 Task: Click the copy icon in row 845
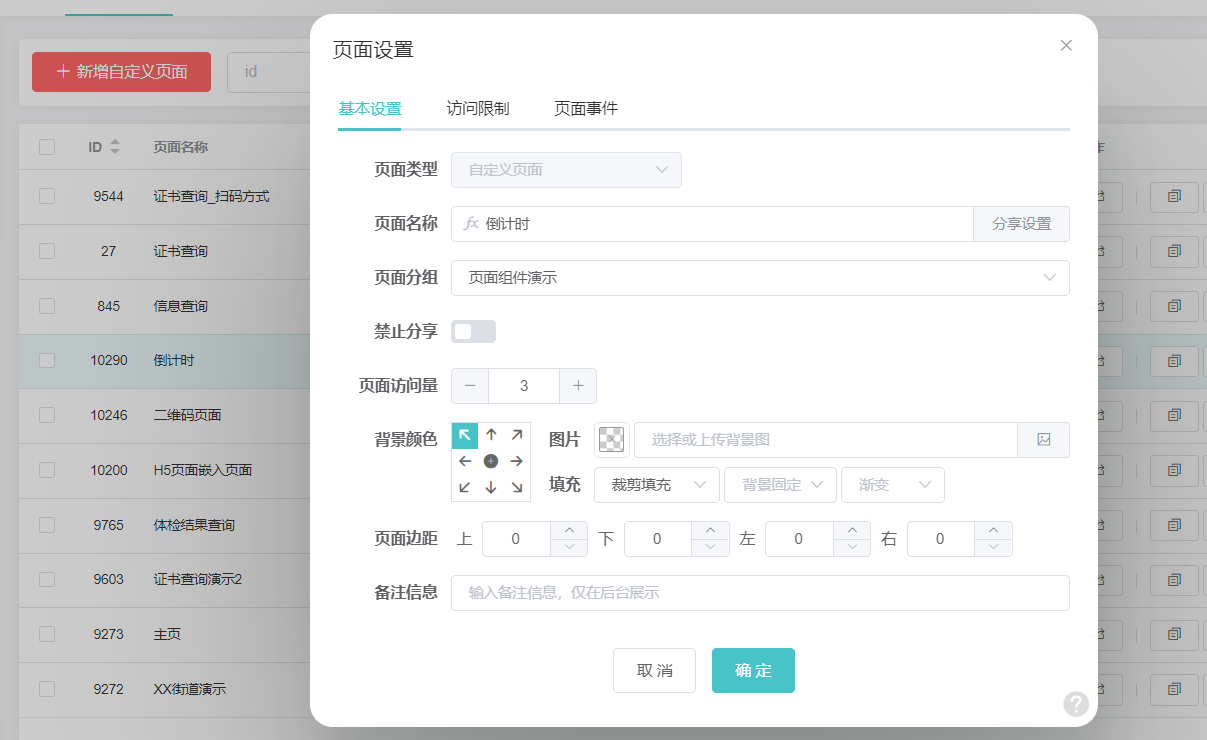point(1174,306)
